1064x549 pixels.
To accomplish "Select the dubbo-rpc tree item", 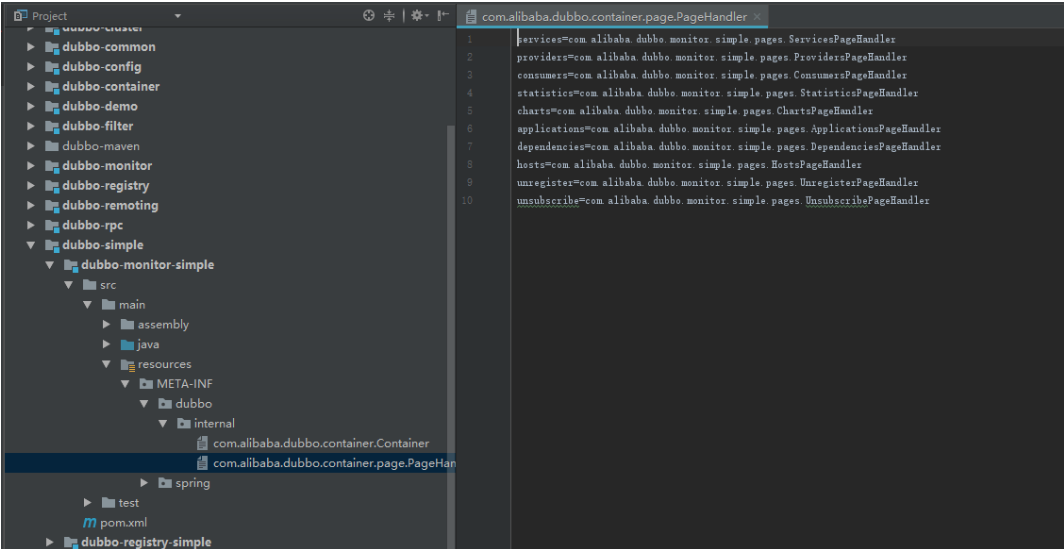I will pos(92,225).
